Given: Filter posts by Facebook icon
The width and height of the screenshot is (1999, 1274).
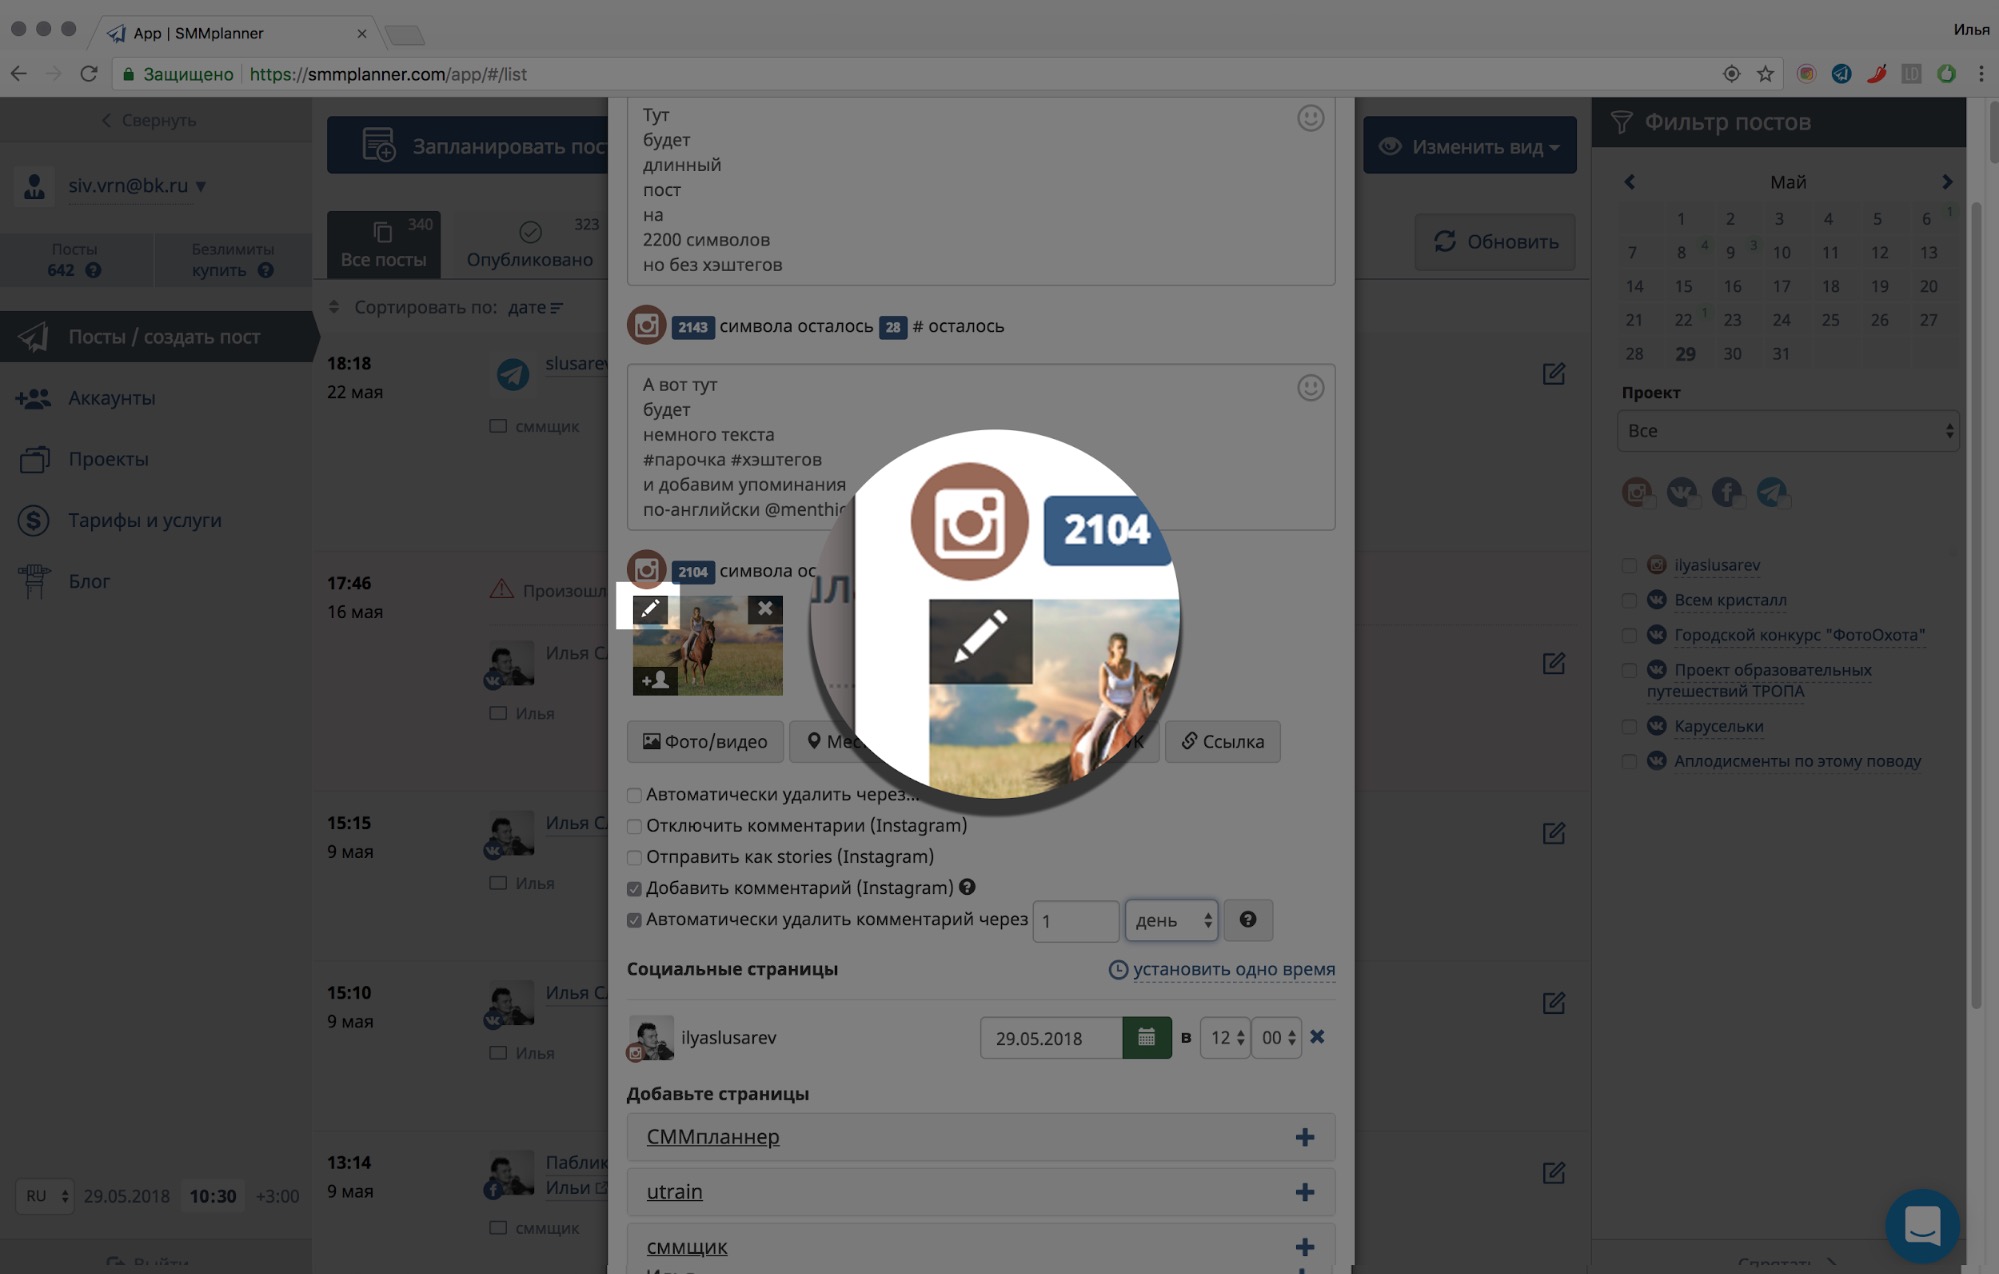Looking at the screenshot, I should click(1727, 492).
